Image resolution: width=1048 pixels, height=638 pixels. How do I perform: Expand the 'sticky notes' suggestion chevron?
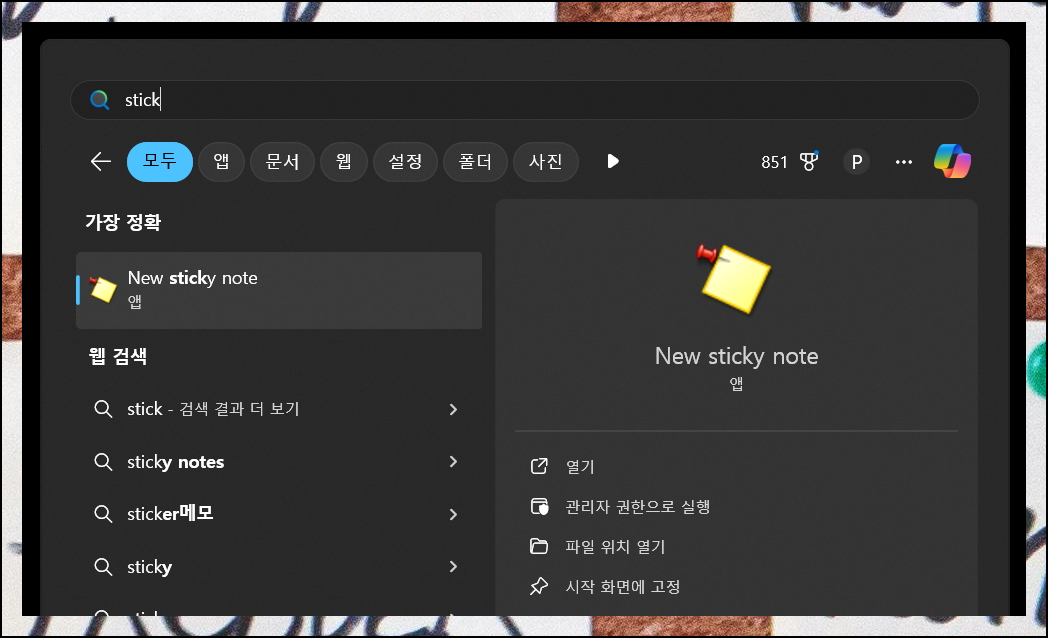tap(453, 462)
